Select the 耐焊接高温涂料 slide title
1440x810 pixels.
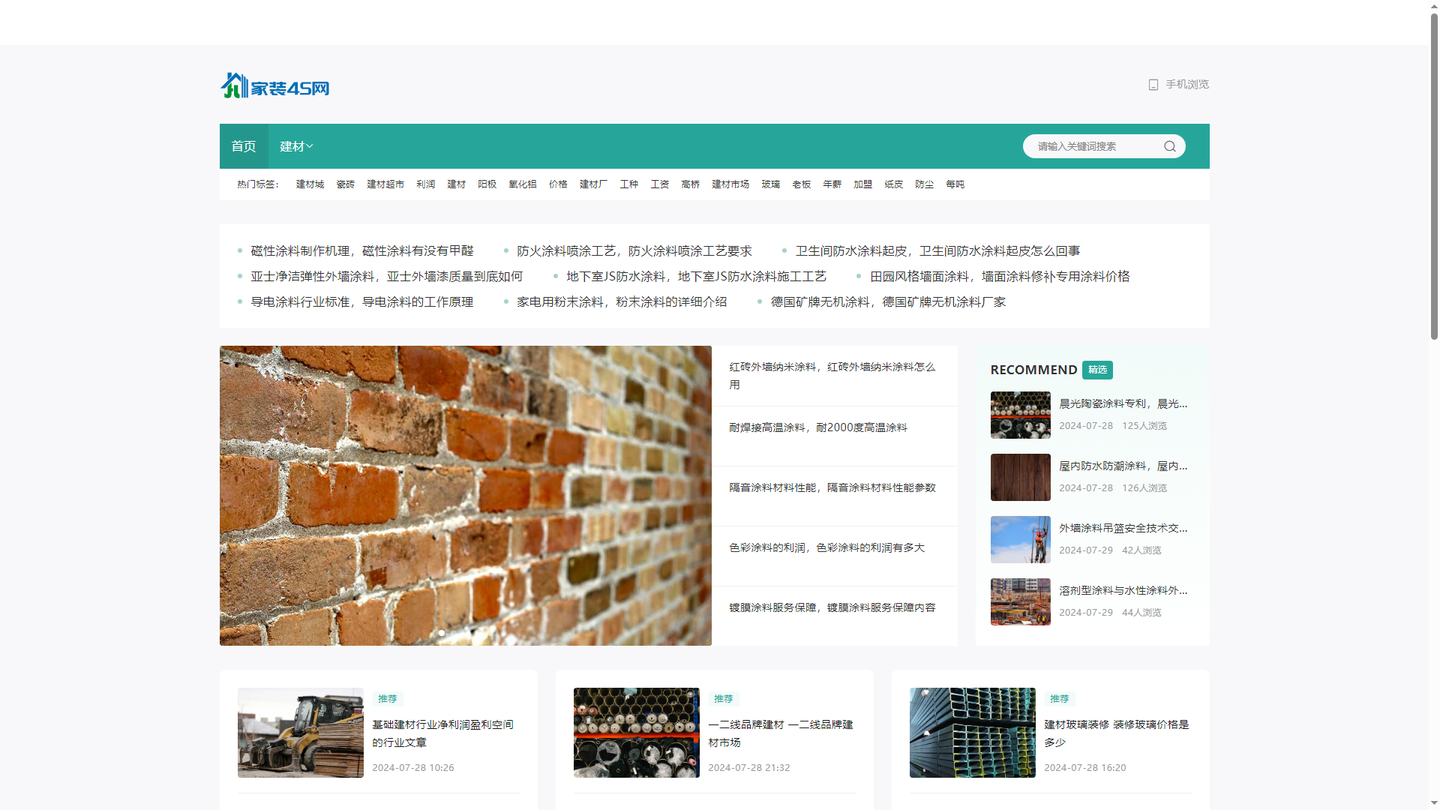click(818, 427)
